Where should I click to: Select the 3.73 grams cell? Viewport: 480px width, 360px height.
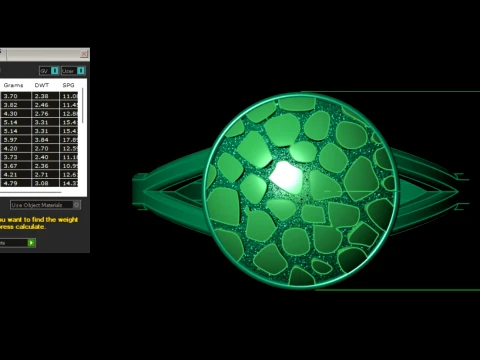[x=16, y=157]
